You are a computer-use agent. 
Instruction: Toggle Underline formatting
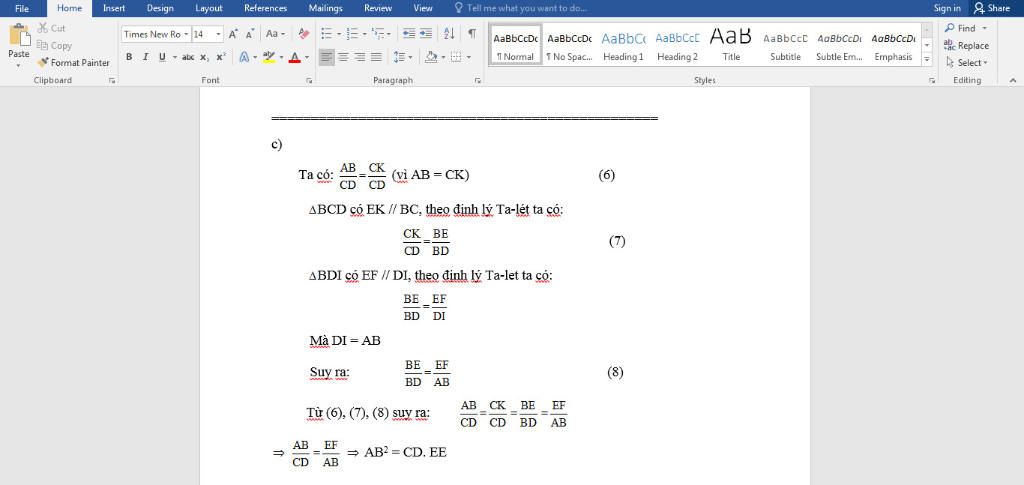coord(161,57)
